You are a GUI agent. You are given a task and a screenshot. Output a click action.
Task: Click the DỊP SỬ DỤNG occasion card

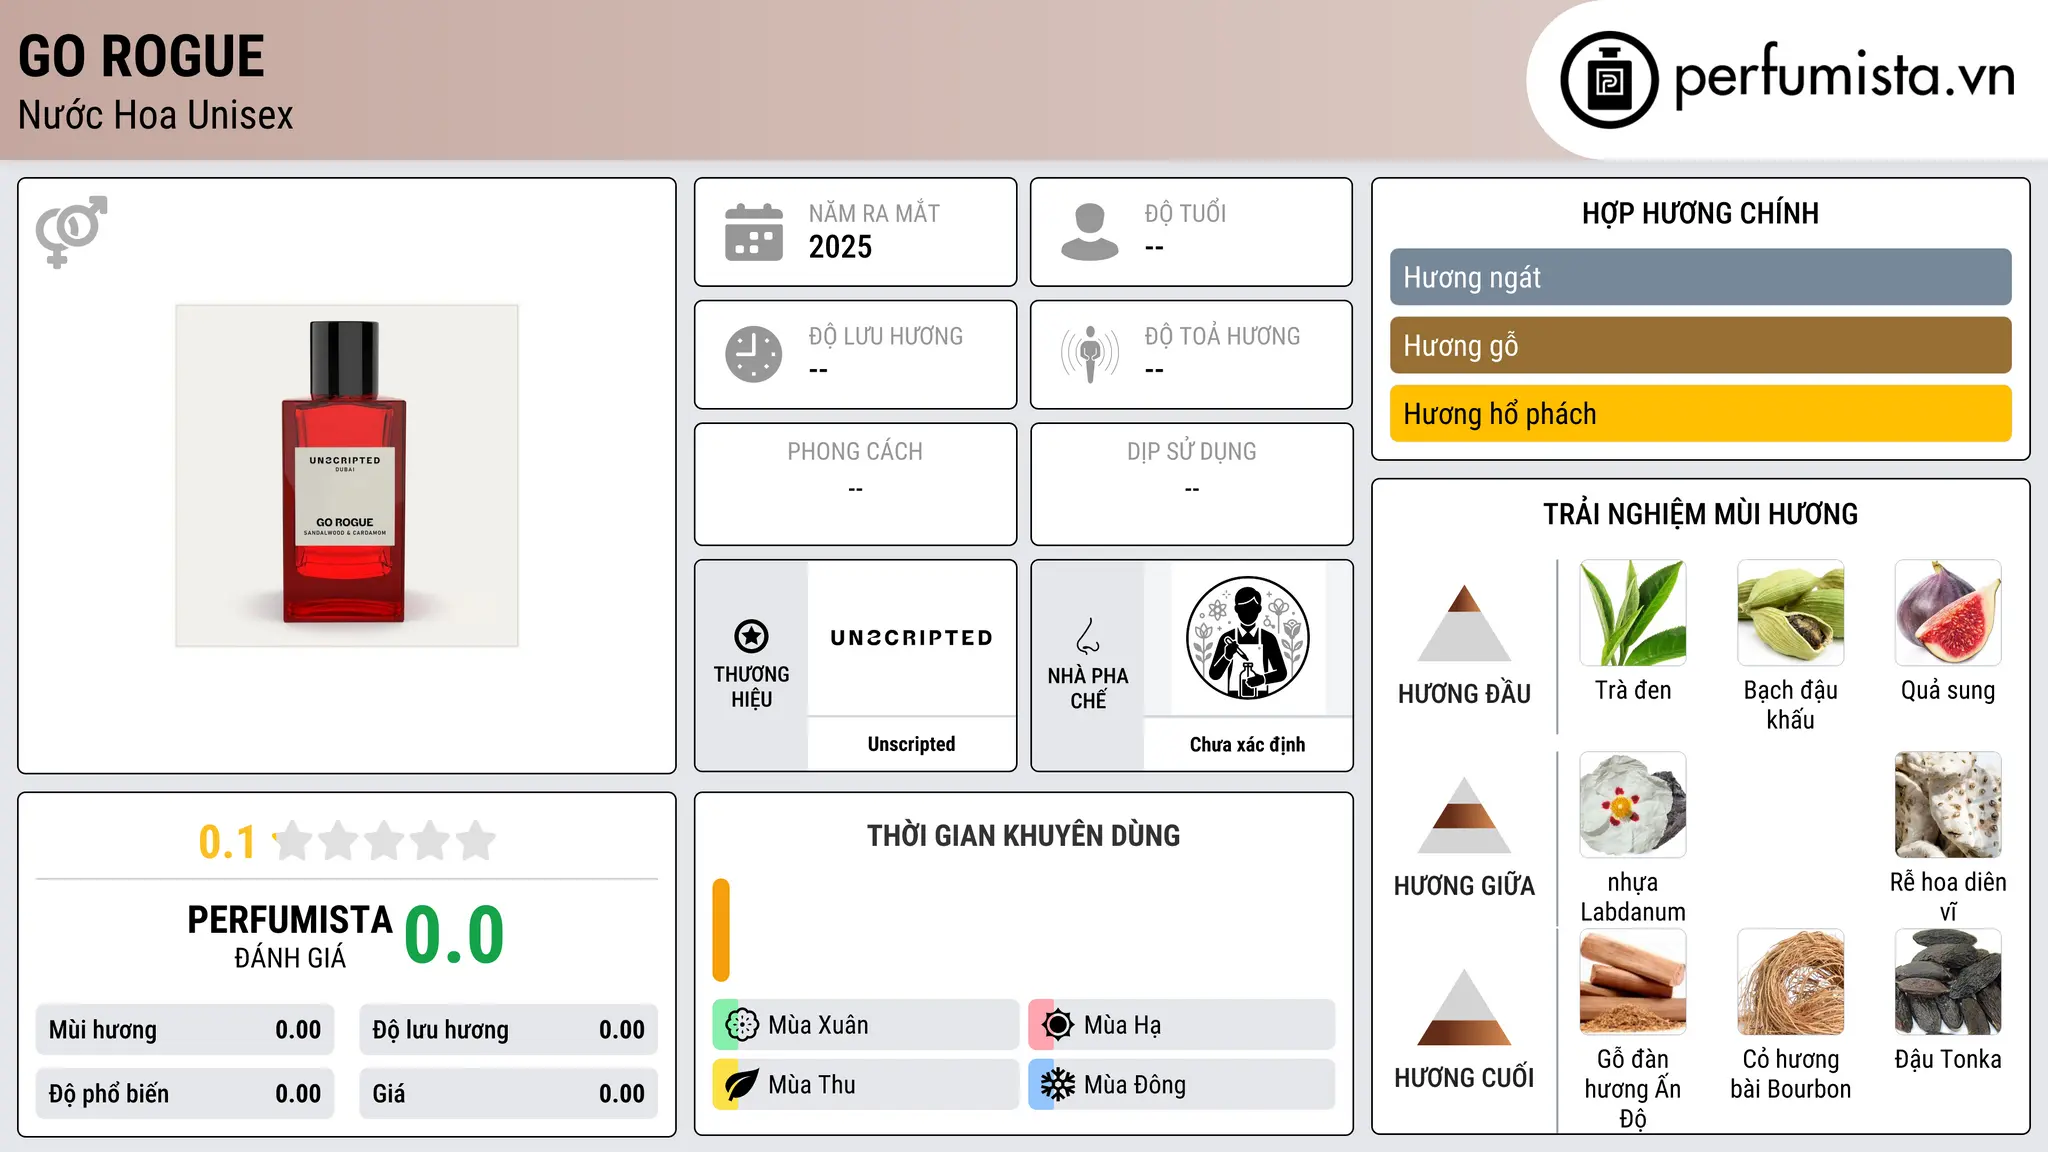click(1191, 484)
